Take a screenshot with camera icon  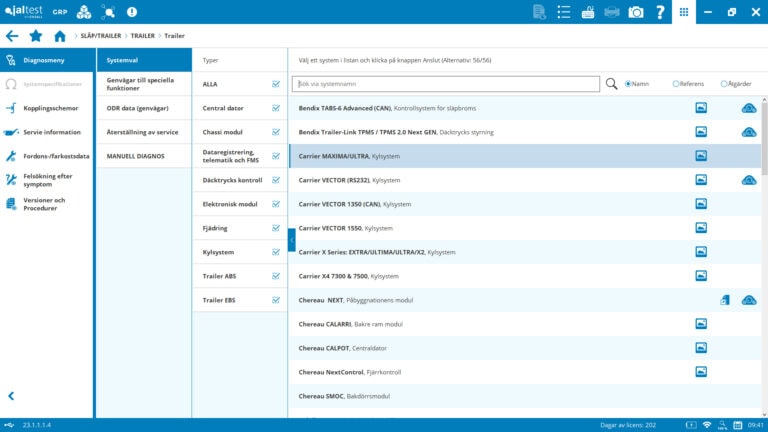(636, 12)
